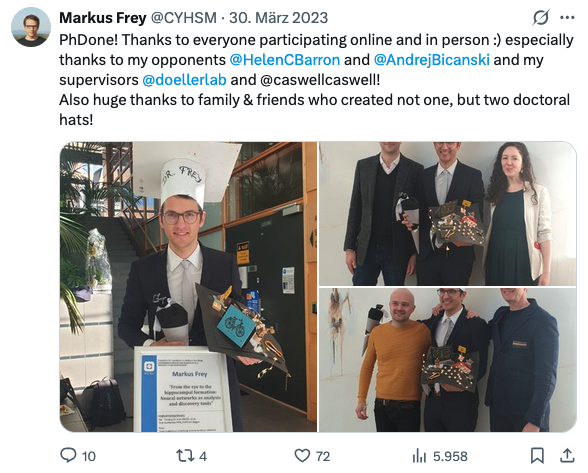The image size is (588, 473).
Task: Click the Grok slashed circle icon
Action: [541, 17]
